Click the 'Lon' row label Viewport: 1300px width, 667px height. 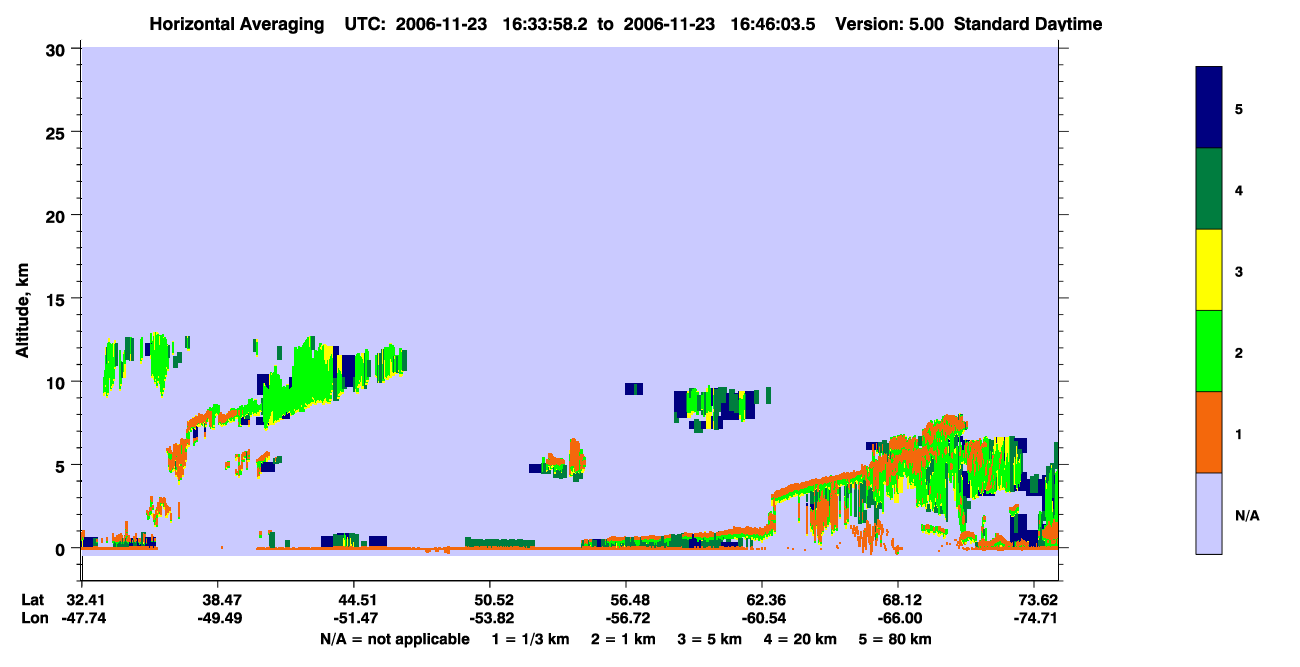pos(34,618)
